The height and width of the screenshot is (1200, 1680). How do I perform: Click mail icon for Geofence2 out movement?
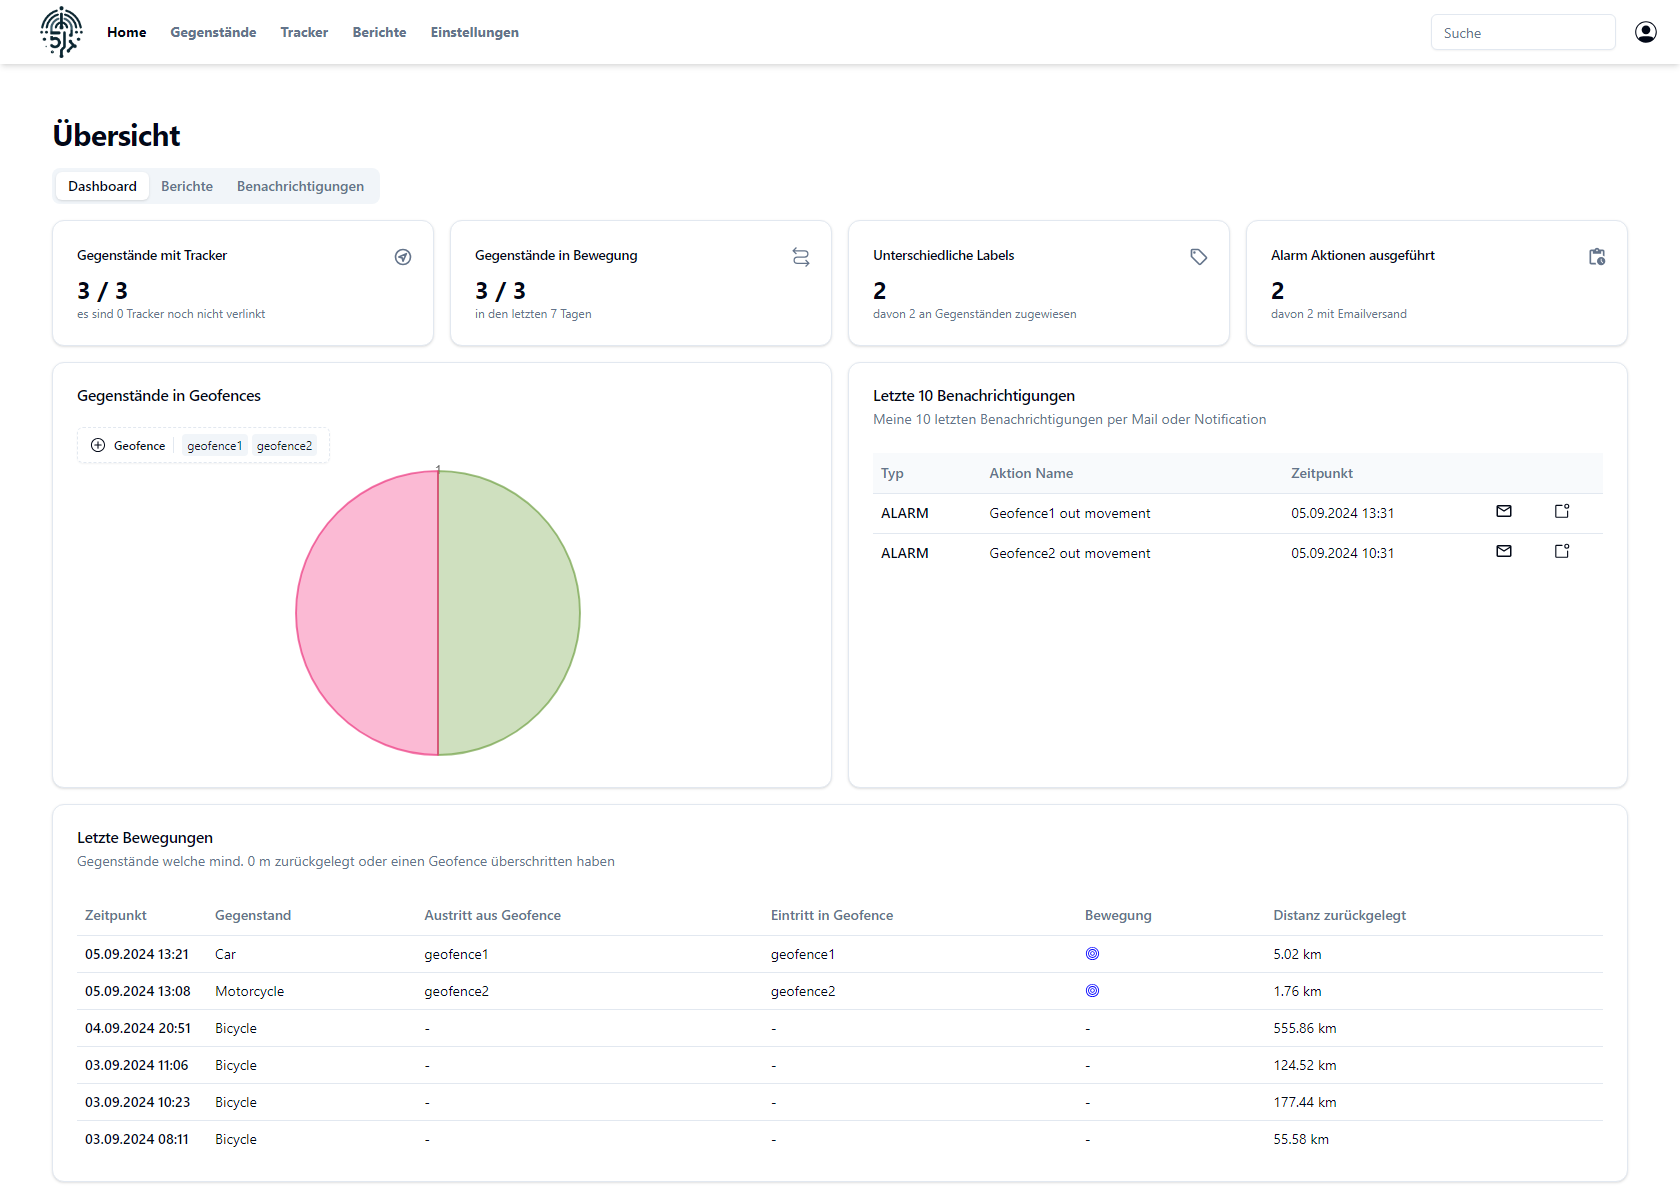click(1503, 552)
